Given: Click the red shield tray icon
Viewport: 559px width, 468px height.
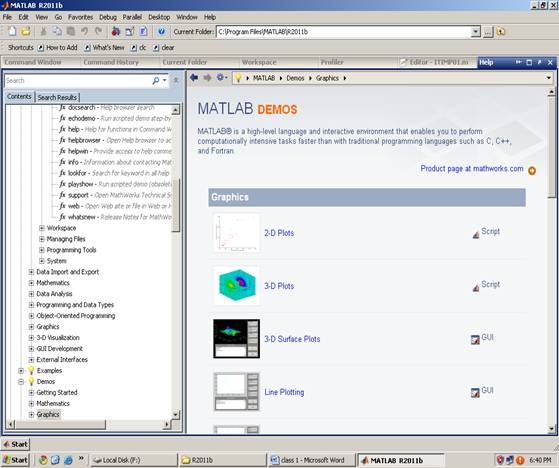Looking at the screenshot, I should coord(500,460).
